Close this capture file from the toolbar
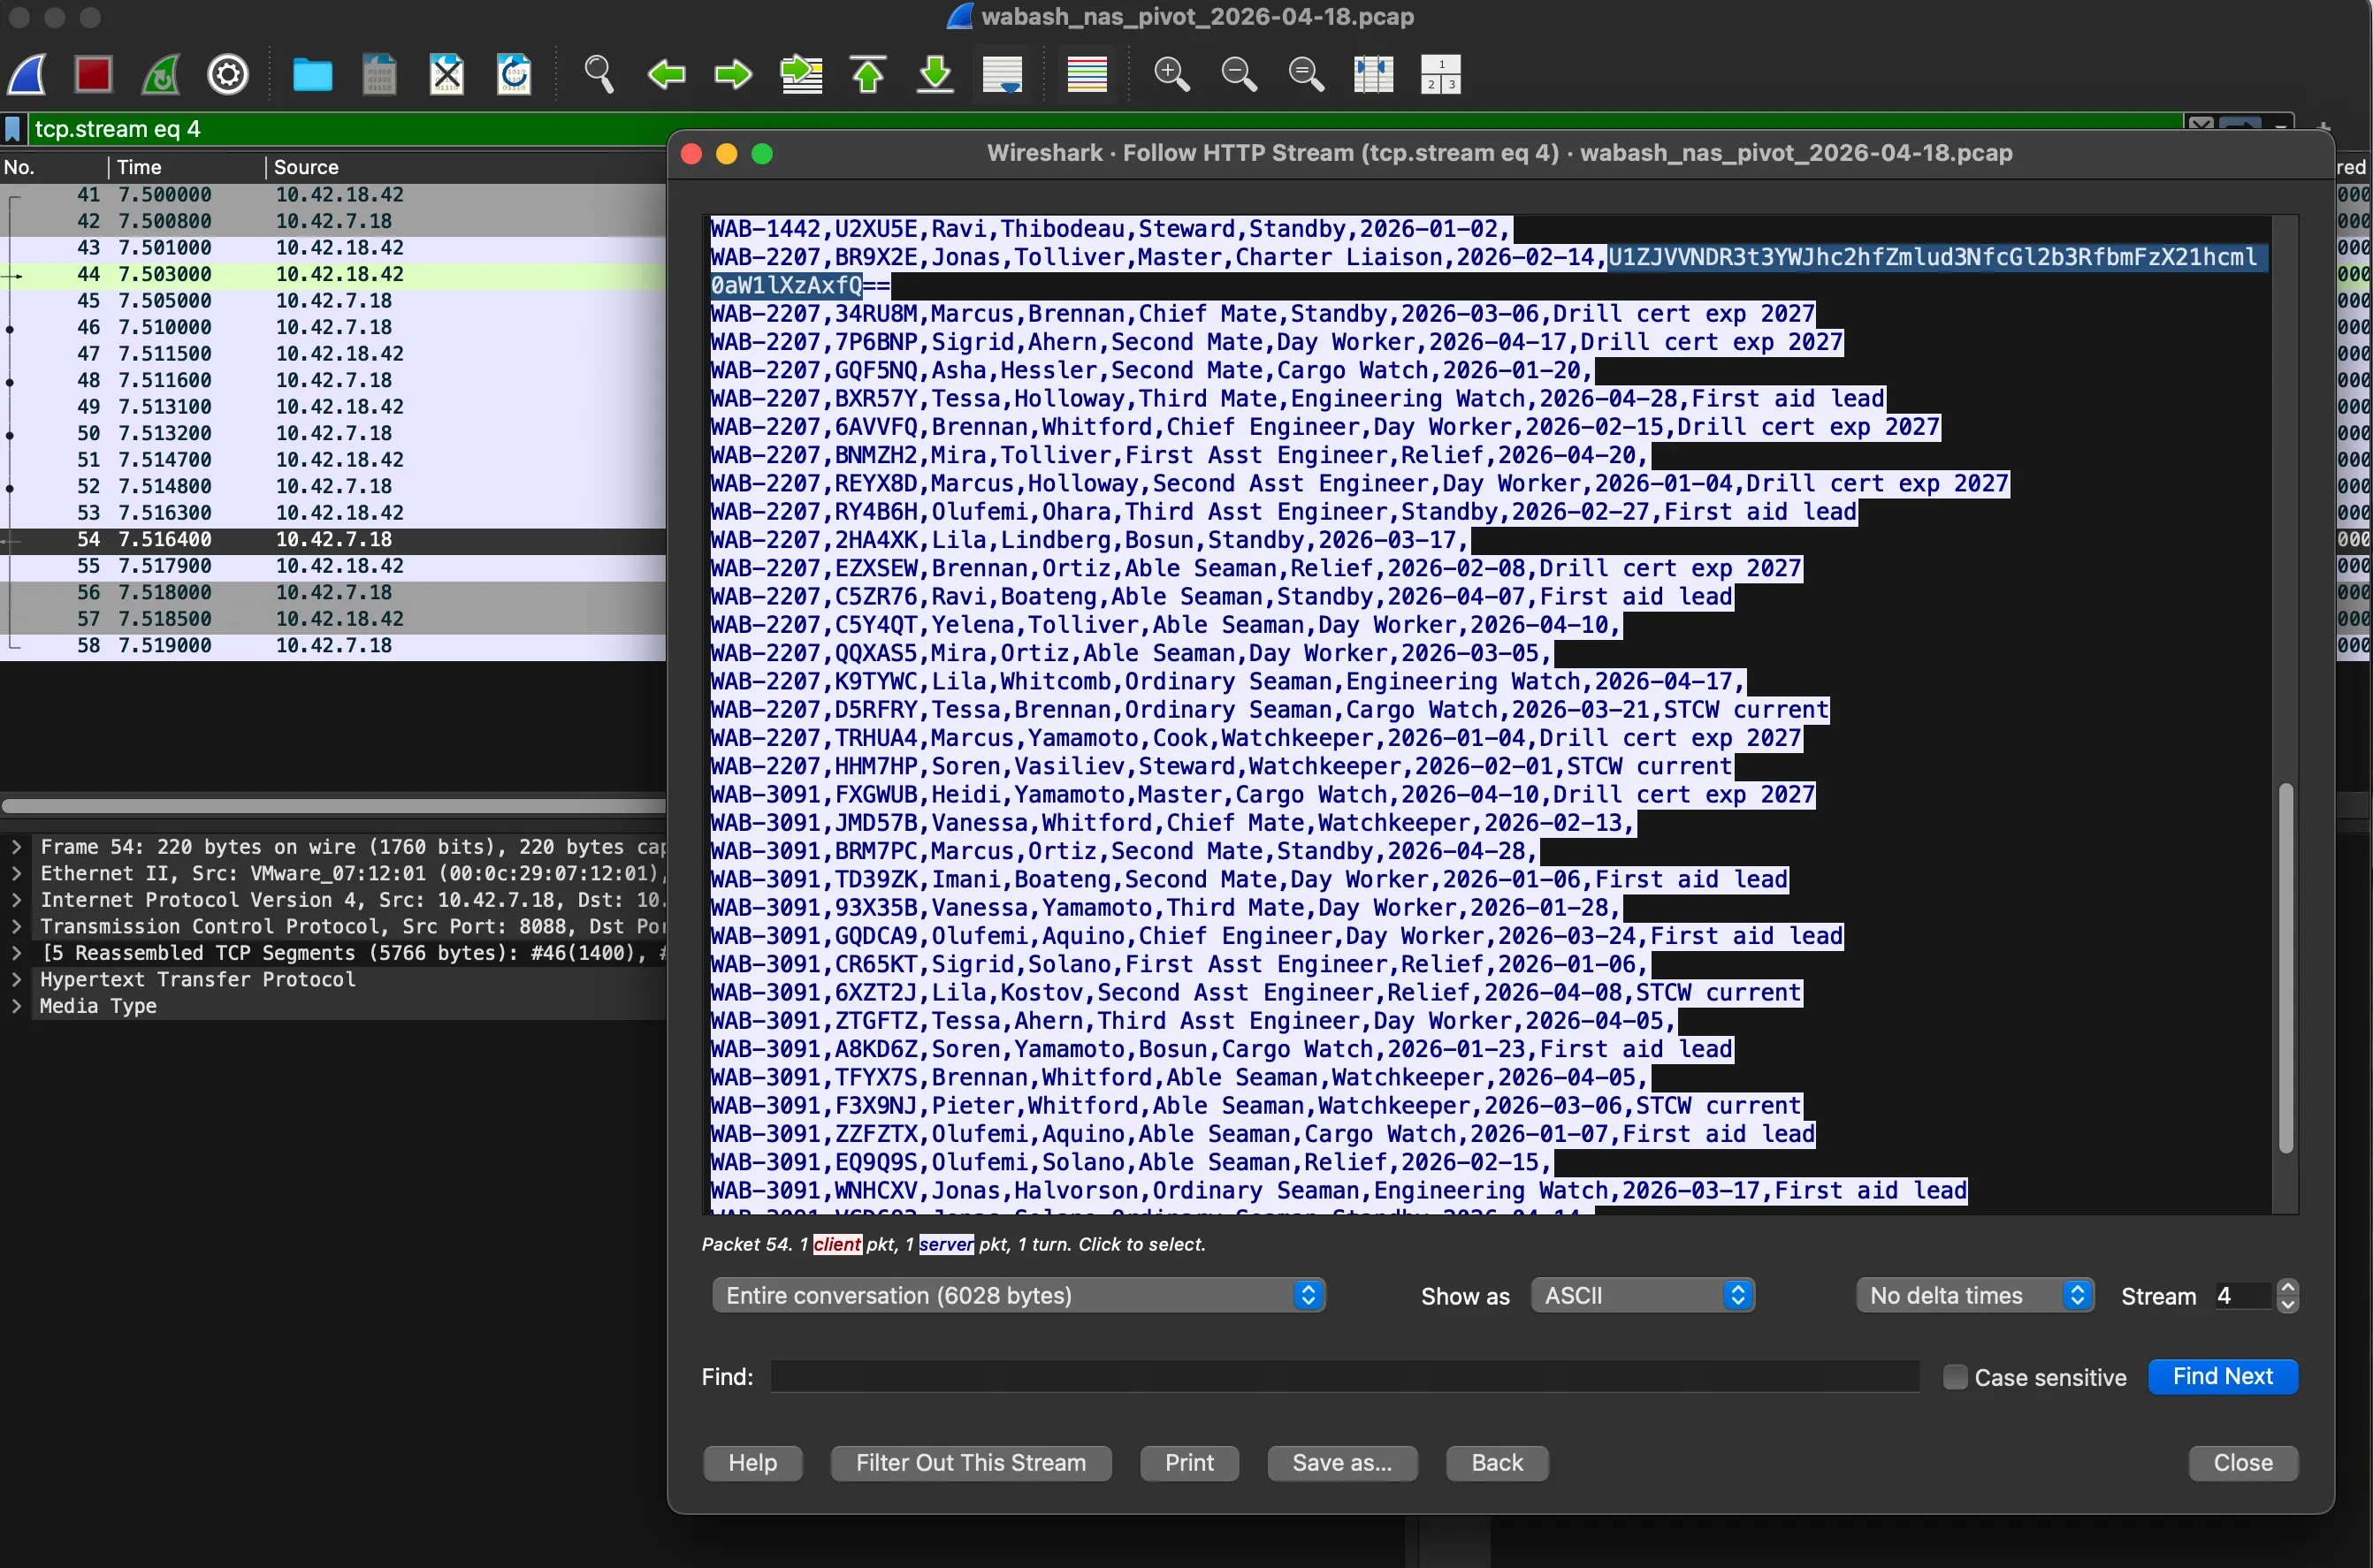The height and width of the screenshot is (1568, 2373). (x=446, y=74)
